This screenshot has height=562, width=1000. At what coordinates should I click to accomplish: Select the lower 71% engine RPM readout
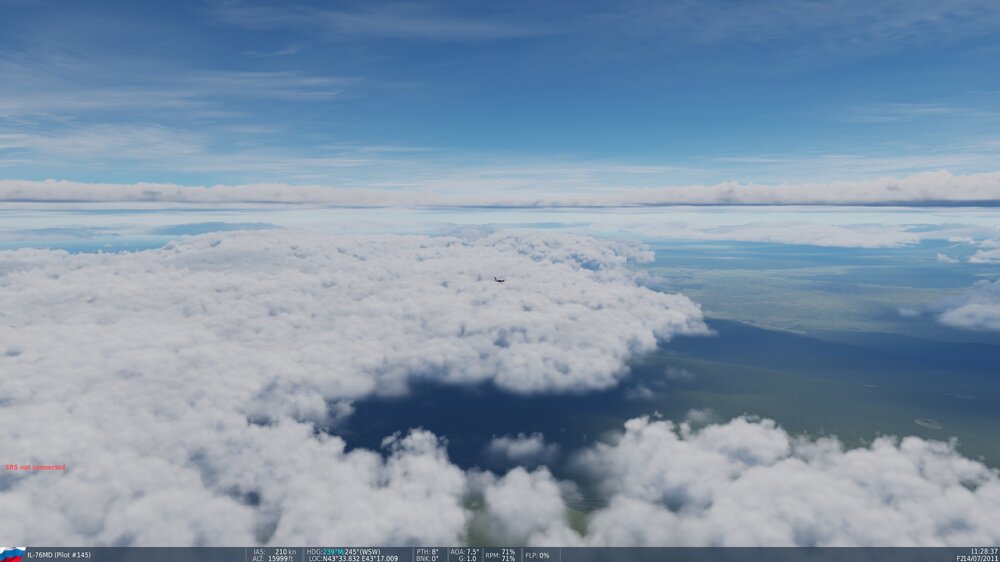pos(508,558)
